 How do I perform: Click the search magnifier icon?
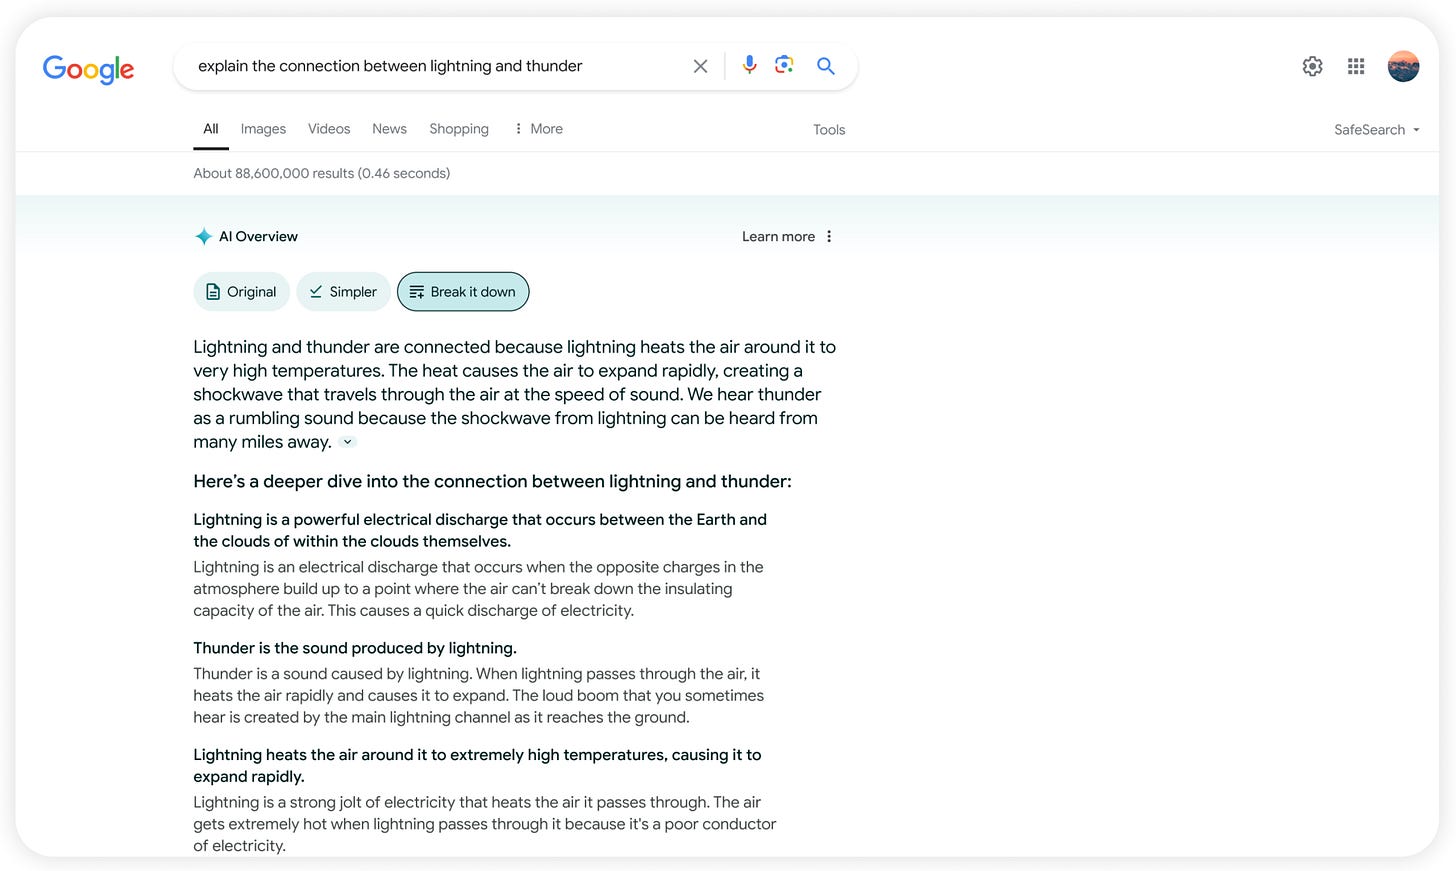[826, 65]
